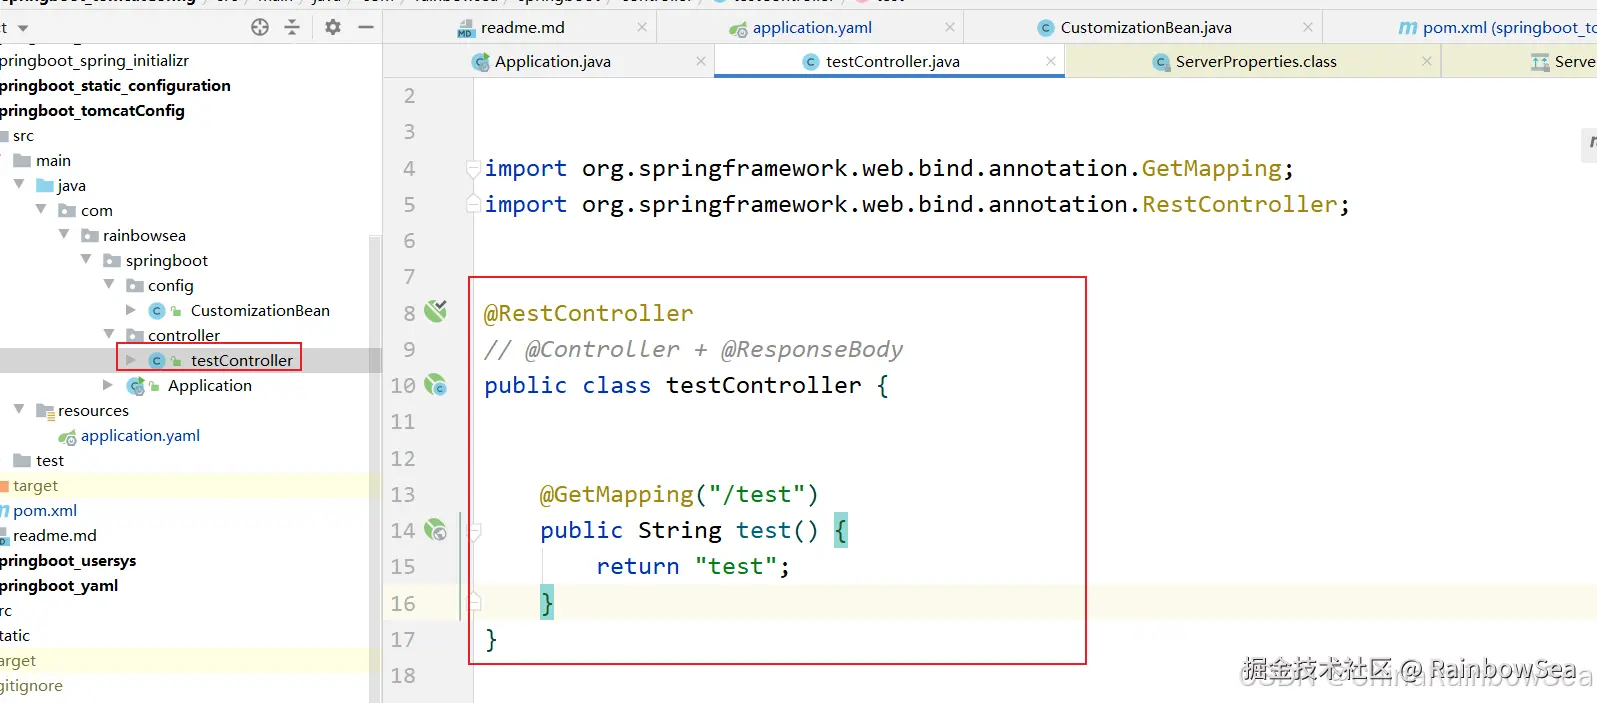The image size is (1597, 703).
Task: Open the CustomizationBean.java editor tab
Action: [x=1145, y=28]
